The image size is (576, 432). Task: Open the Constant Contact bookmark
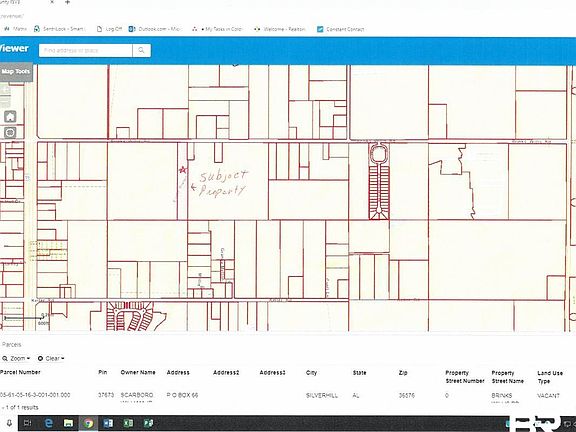point(341,29)
